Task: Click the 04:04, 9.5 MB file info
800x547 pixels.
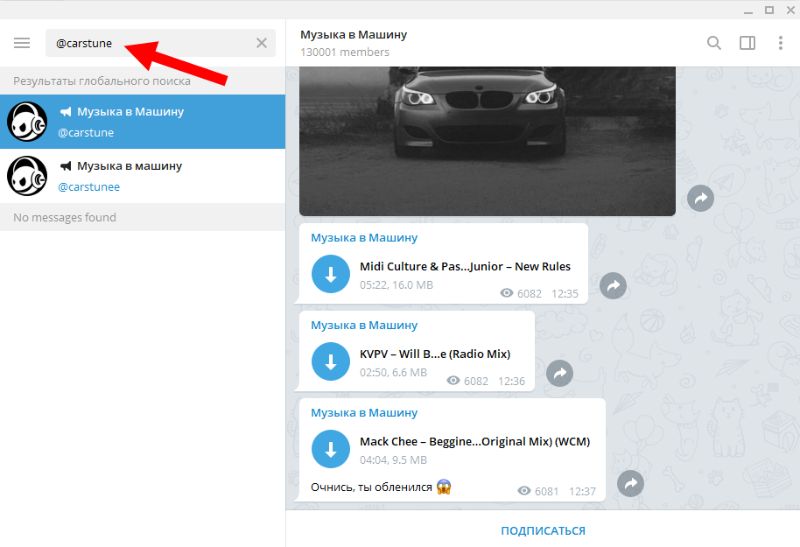Action: pos(393,460)
